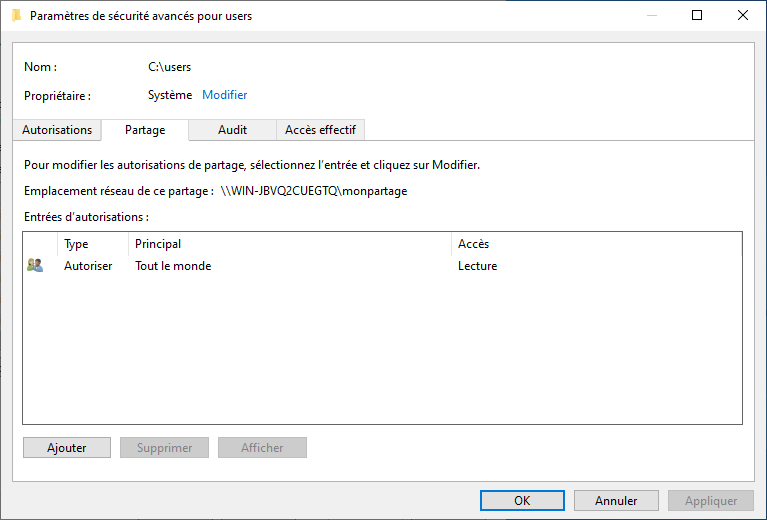The image size is (767, 520).
Task: Close the advanced security settings window
Action: point(743,15)
